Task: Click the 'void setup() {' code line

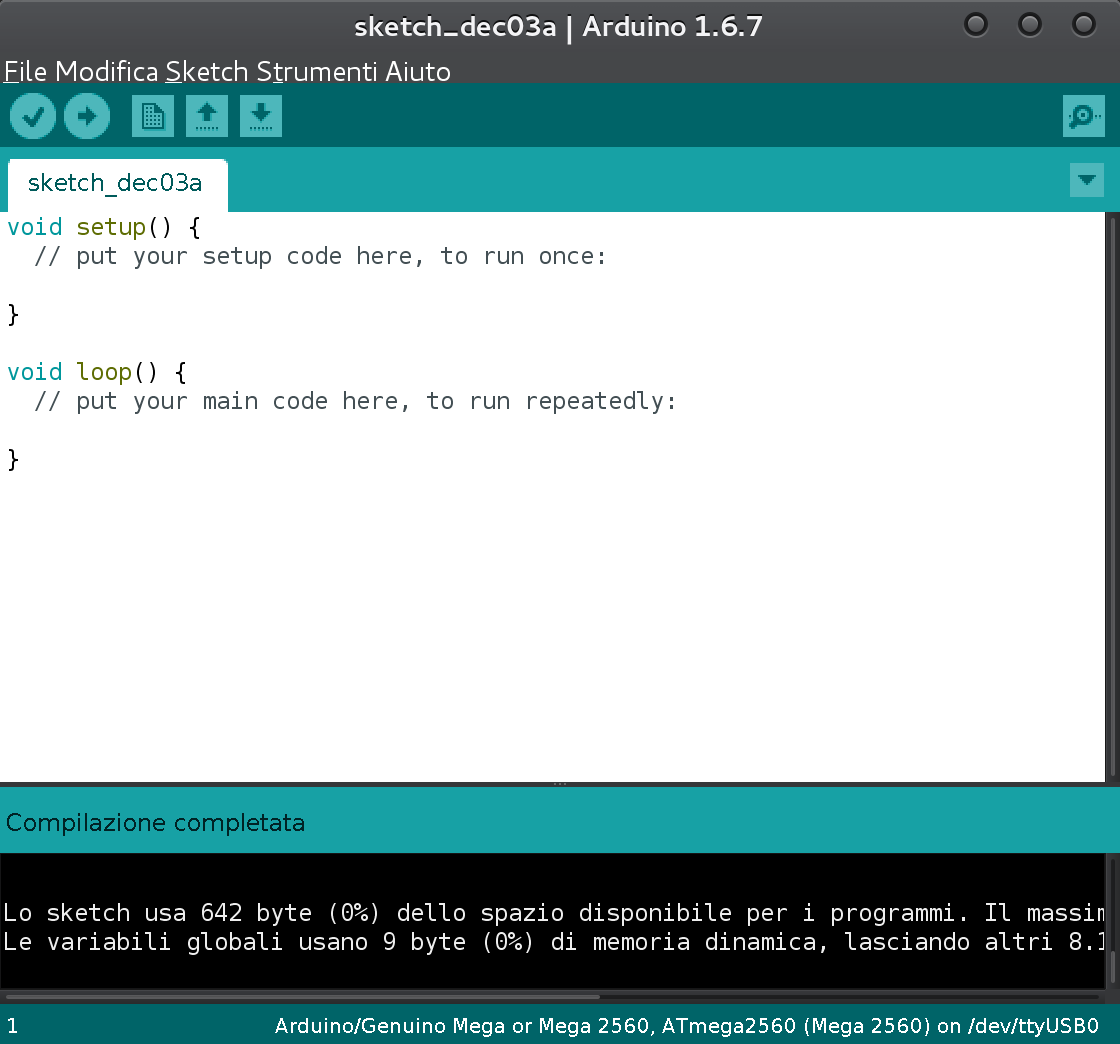Action: pos(104,227)
